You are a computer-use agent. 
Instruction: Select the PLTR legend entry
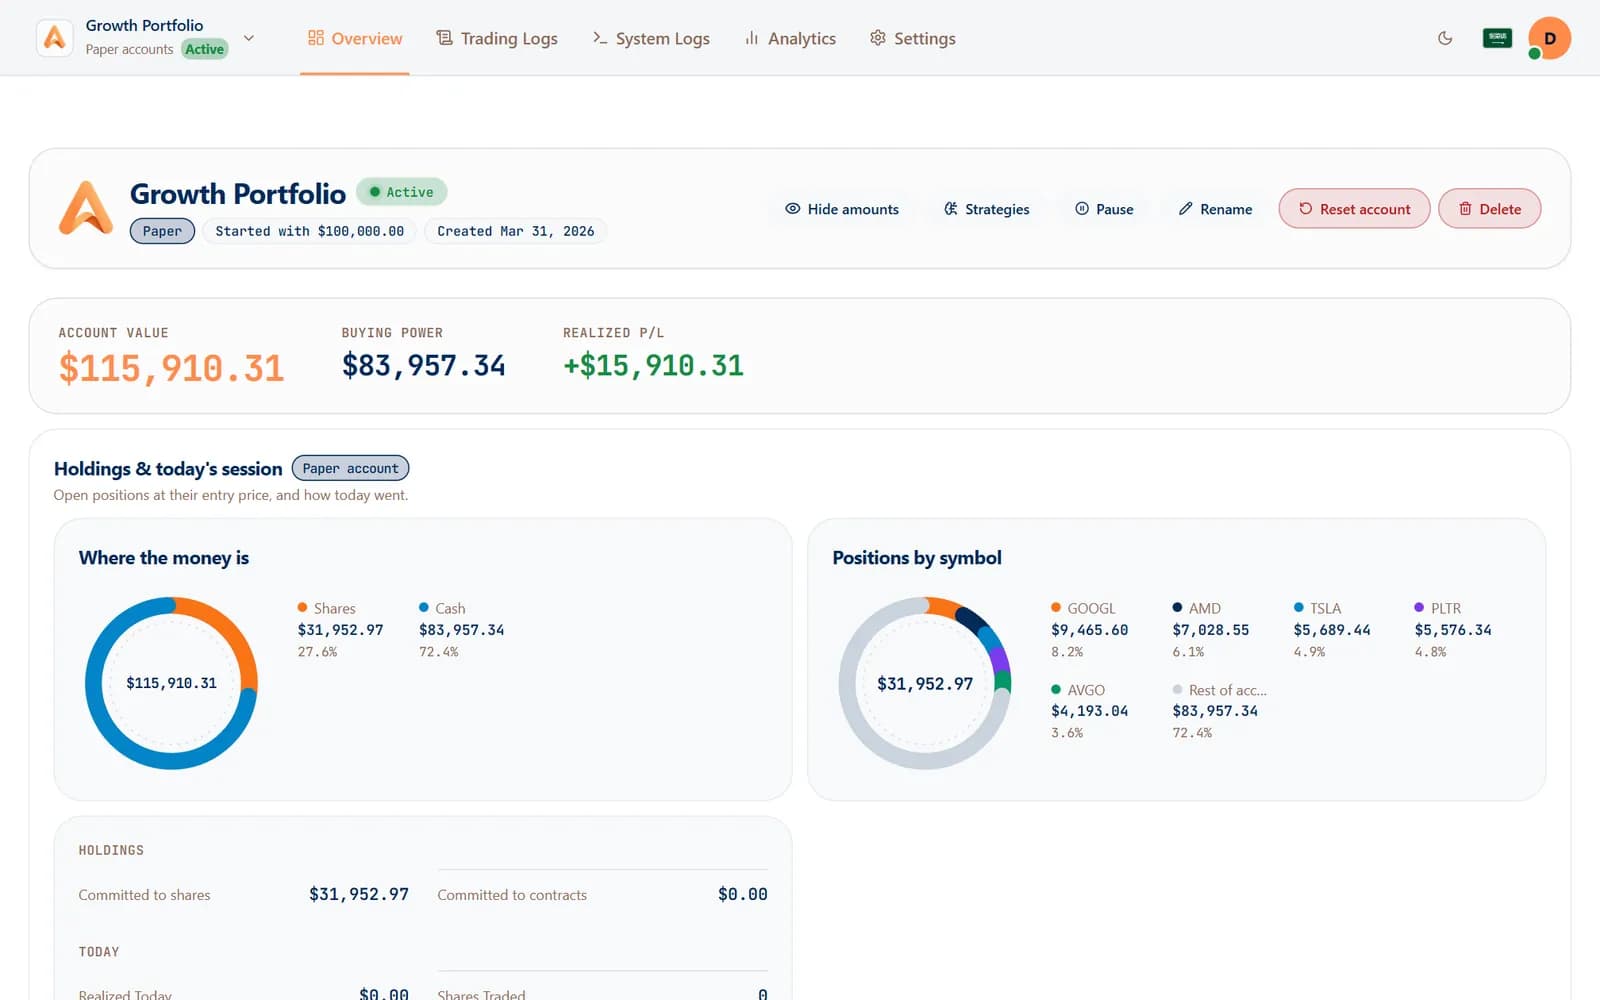point(1453,629)
